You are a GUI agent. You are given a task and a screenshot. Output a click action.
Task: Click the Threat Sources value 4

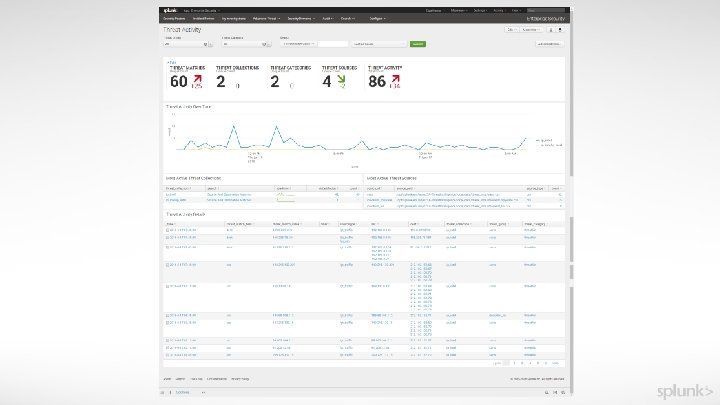[326, 81]
